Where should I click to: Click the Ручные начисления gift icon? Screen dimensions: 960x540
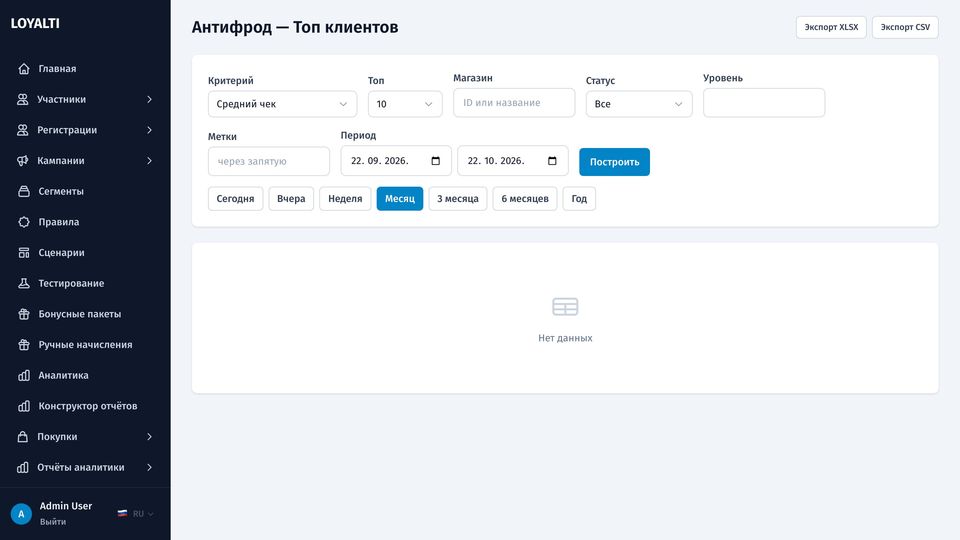point(24,345)
